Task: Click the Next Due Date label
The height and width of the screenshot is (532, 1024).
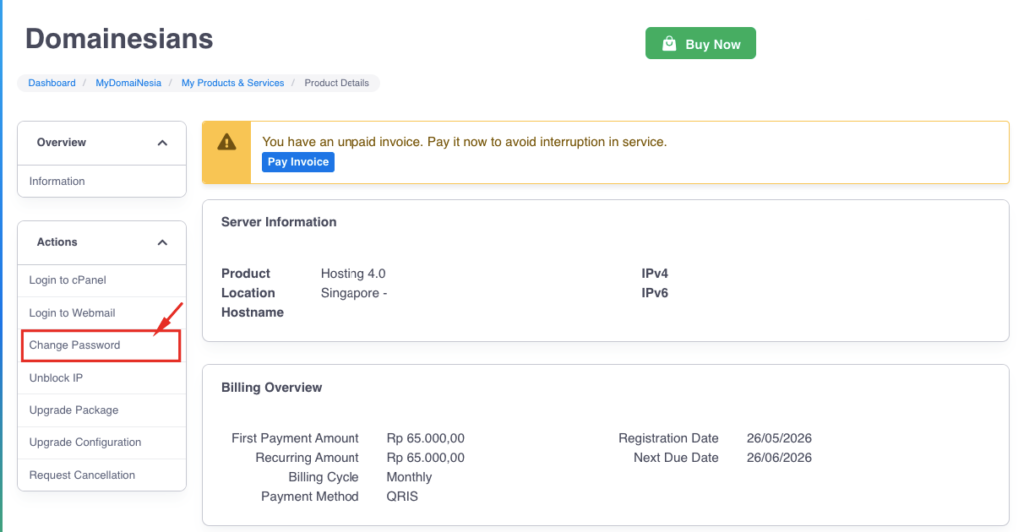Action: coord(676,458)
